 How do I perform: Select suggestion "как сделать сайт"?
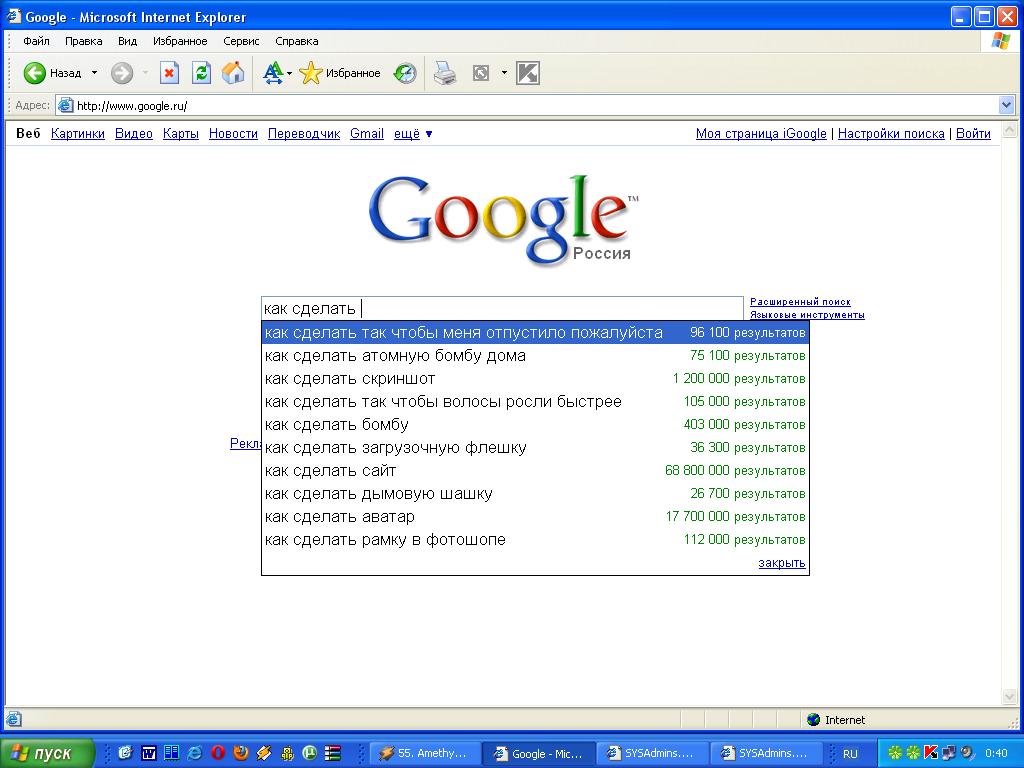[x=535, y=471]
